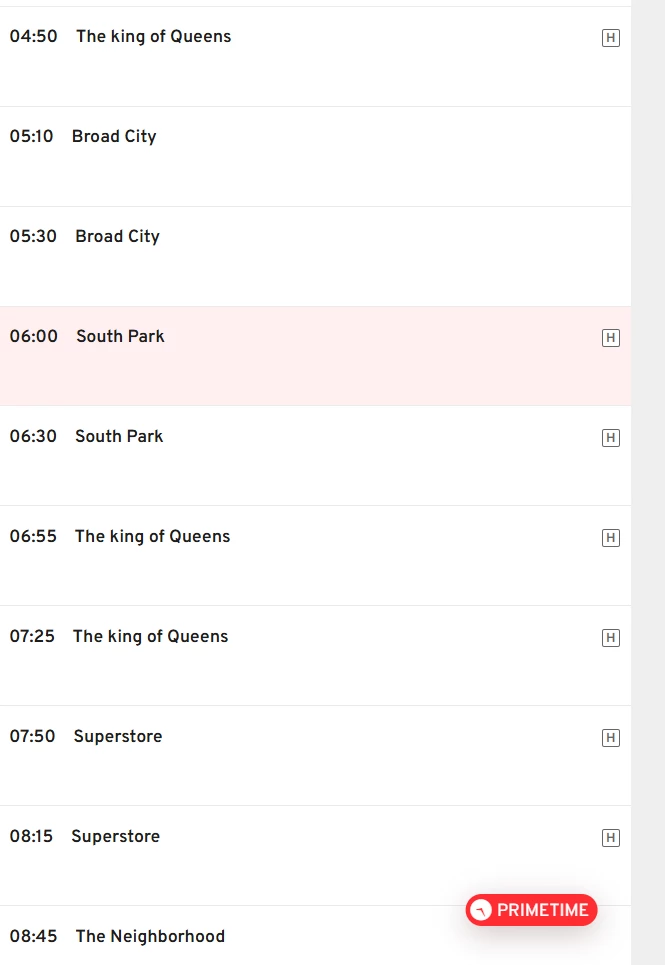Click the H icon on the 07:50 Superstore row
Viewport: 665px width, 965px height.
click(x=610, y=738)
